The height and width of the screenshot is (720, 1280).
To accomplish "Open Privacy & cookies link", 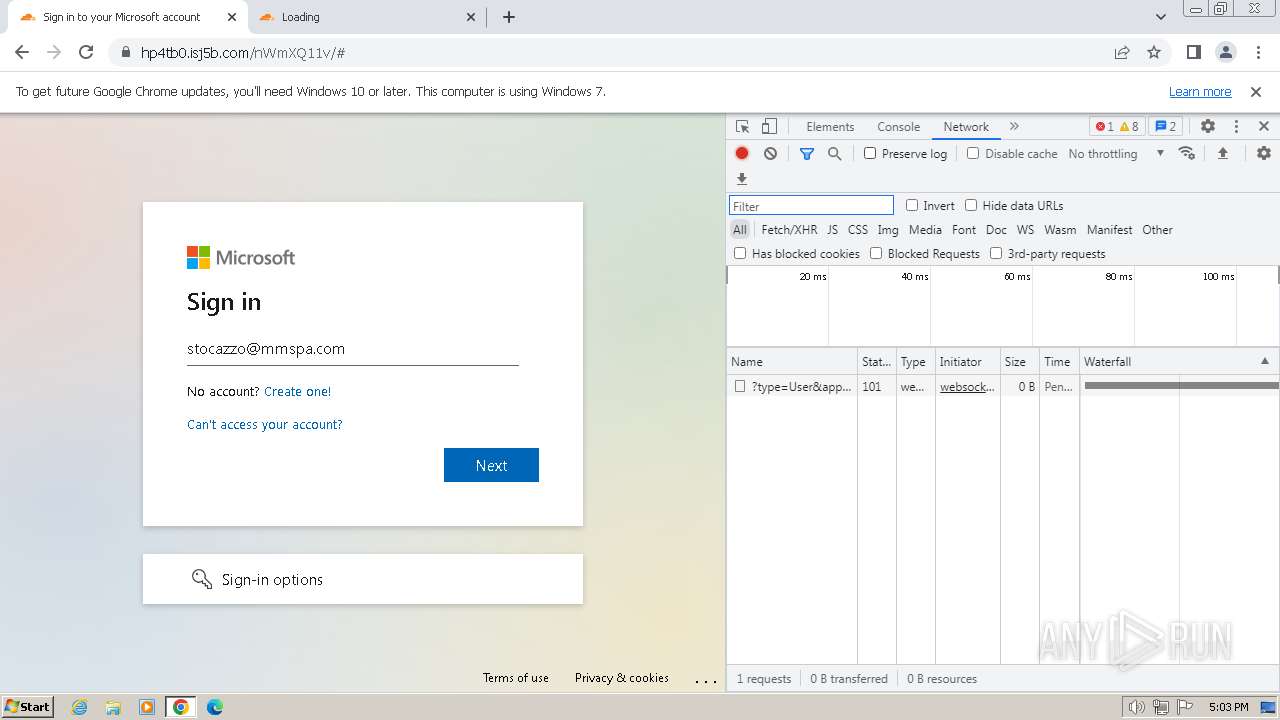I will (622, 677).
